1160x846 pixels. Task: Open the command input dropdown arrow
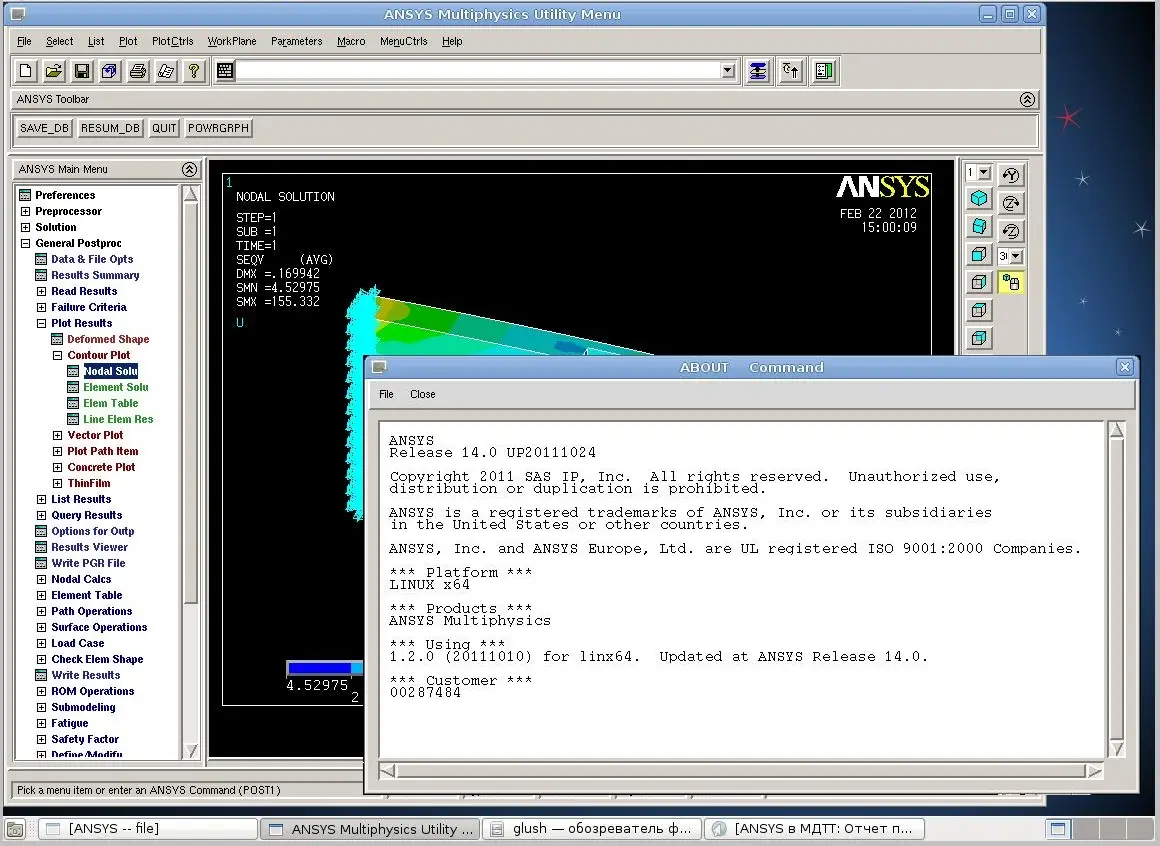(x=728, y=71)
